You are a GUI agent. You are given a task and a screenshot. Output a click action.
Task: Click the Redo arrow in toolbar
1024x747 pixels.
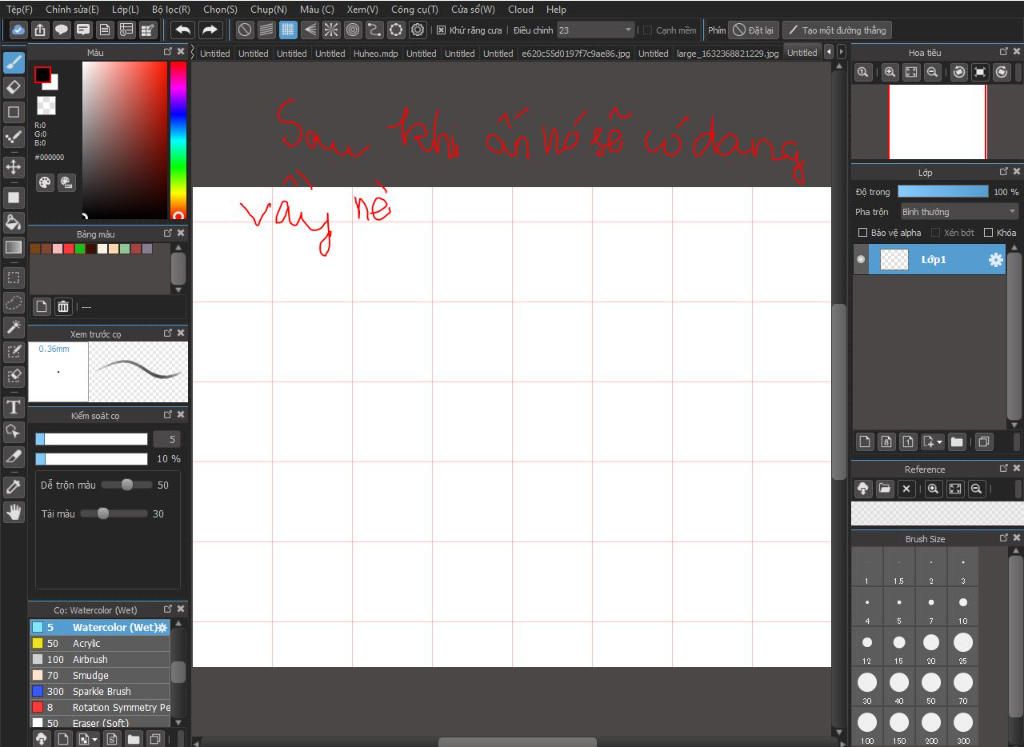click(209, 30)
